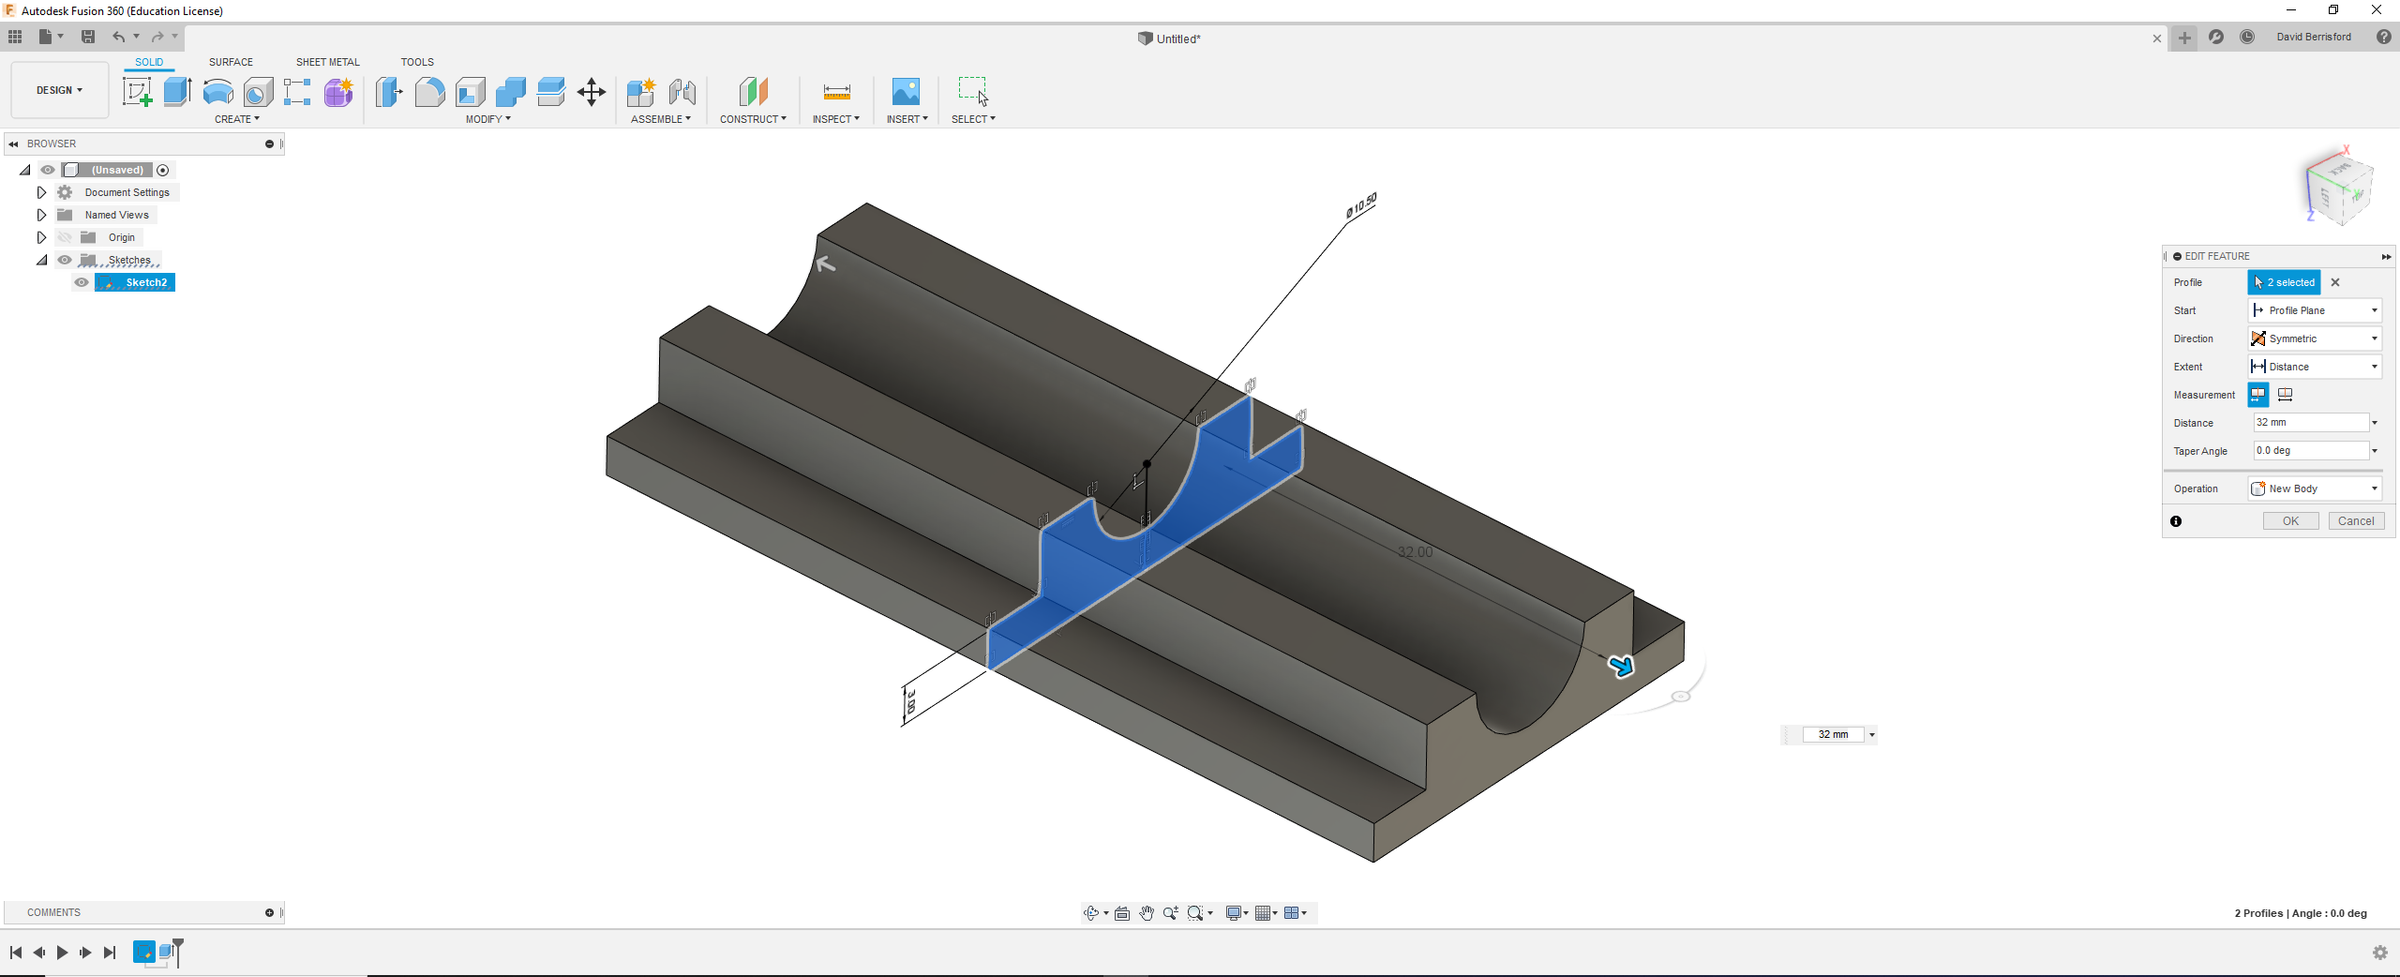This screenshot has width=2400, height=977.
Task: Expand the Named Views tree node
Action: coord(41,215)
